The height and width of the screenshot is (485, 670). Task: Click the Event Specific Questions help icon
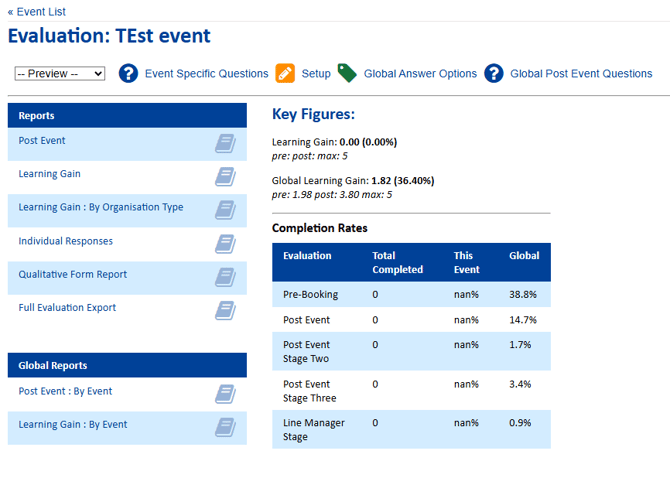(x=128, y=73)
